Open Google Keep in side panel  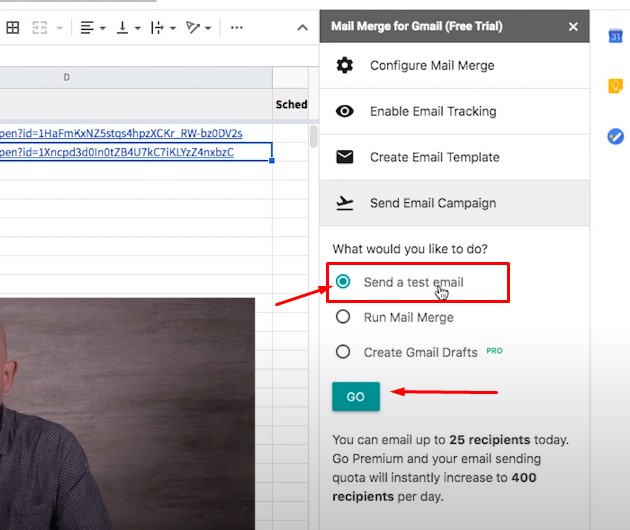point(615,86)
